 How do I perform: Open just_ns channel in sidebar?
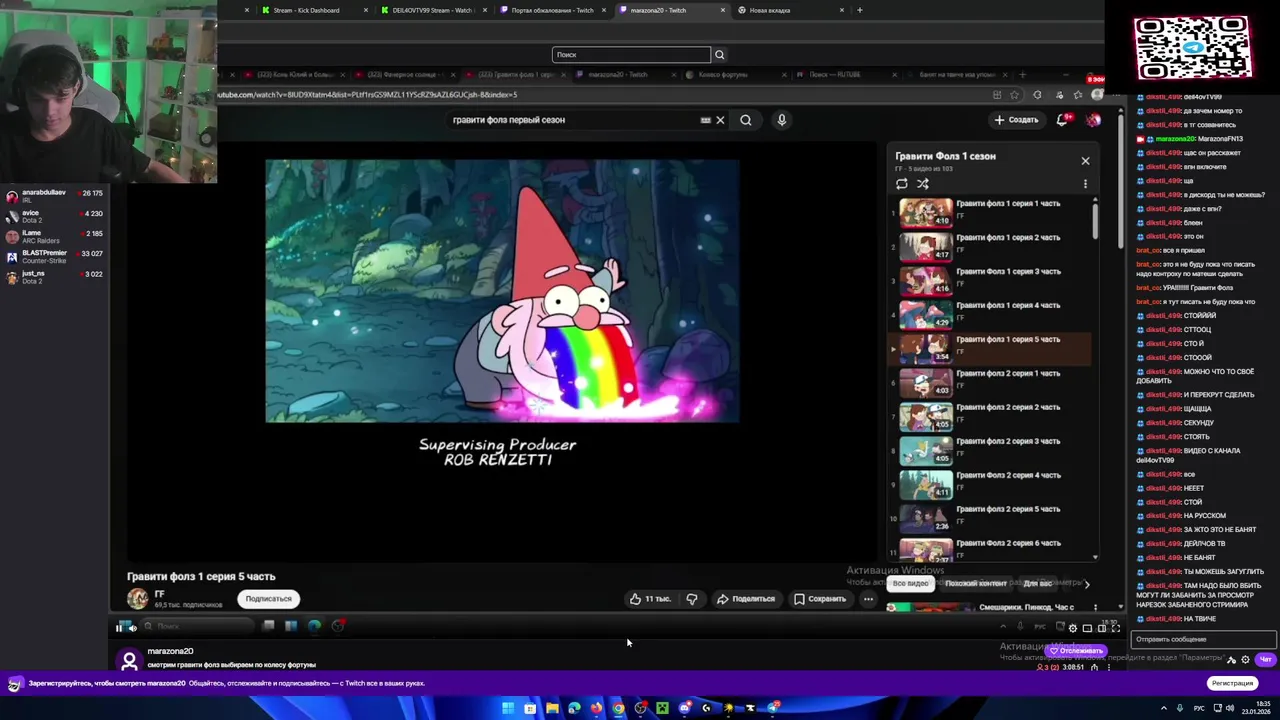pos(55,277)
